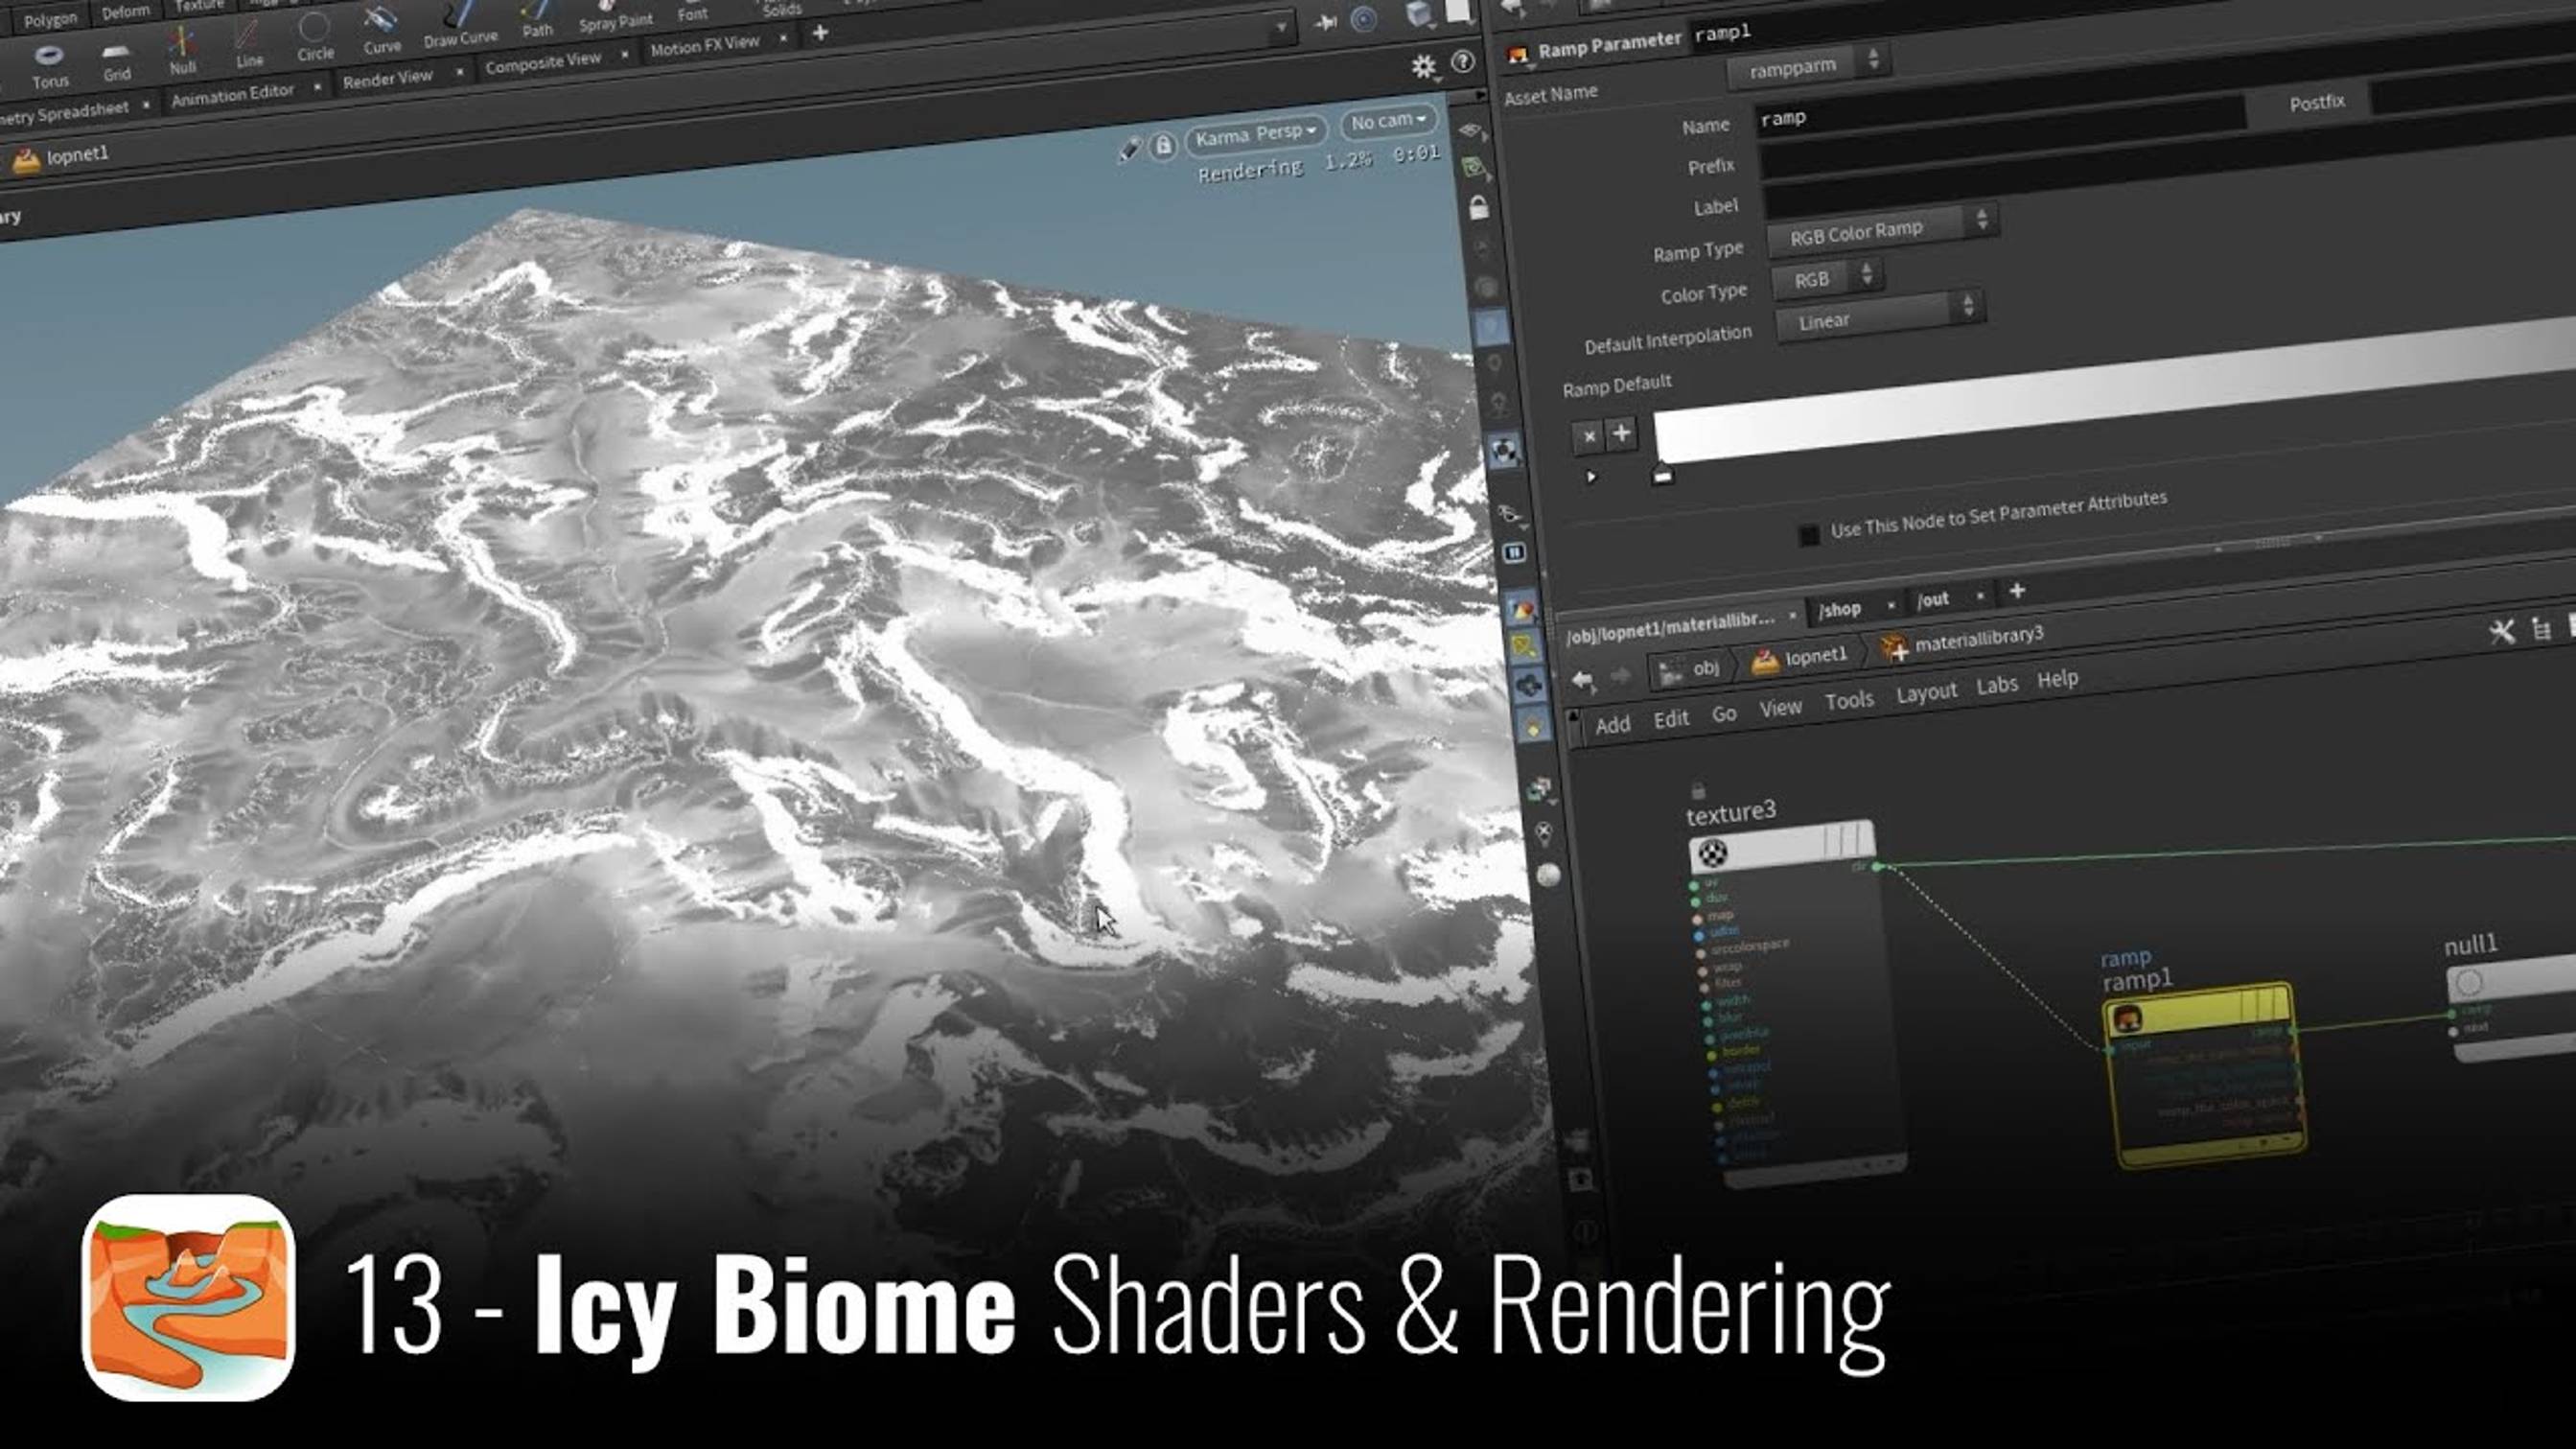The image size is (2576, 1449).
Task: Toggle the padlock in the viewport right sidebar
Action: [x=1479, y=208]
